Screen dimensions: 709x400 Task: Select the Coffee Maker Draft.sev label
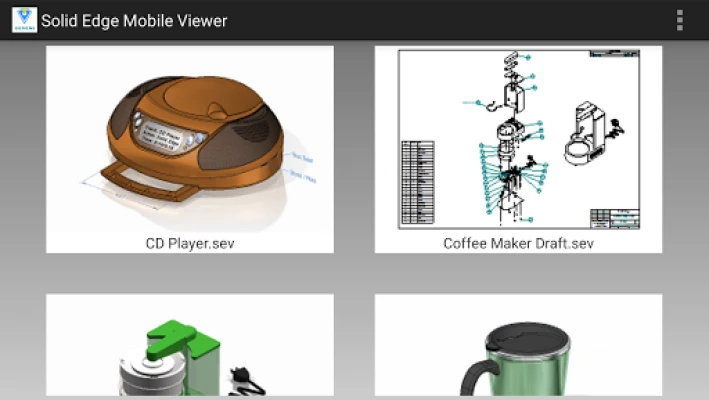coord(518,243)
